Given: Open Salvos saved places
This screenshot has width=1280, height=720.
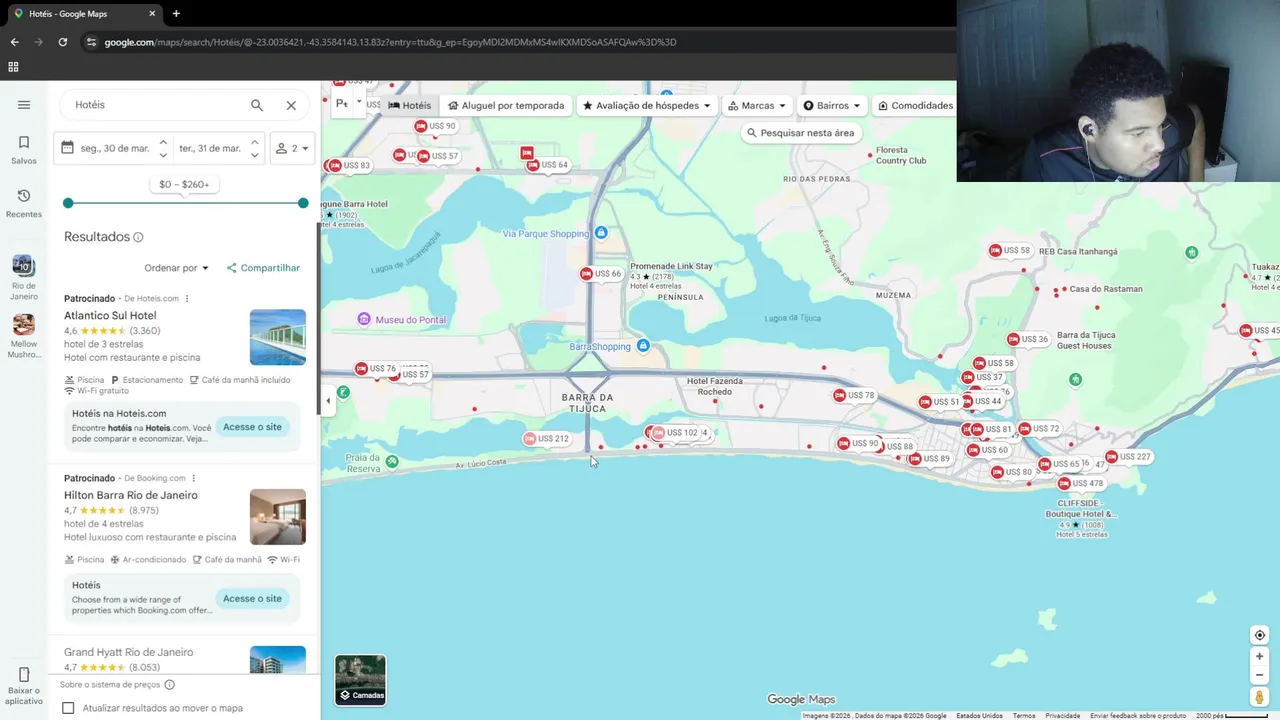Looking at the screenshot, I should coord(24,150).
